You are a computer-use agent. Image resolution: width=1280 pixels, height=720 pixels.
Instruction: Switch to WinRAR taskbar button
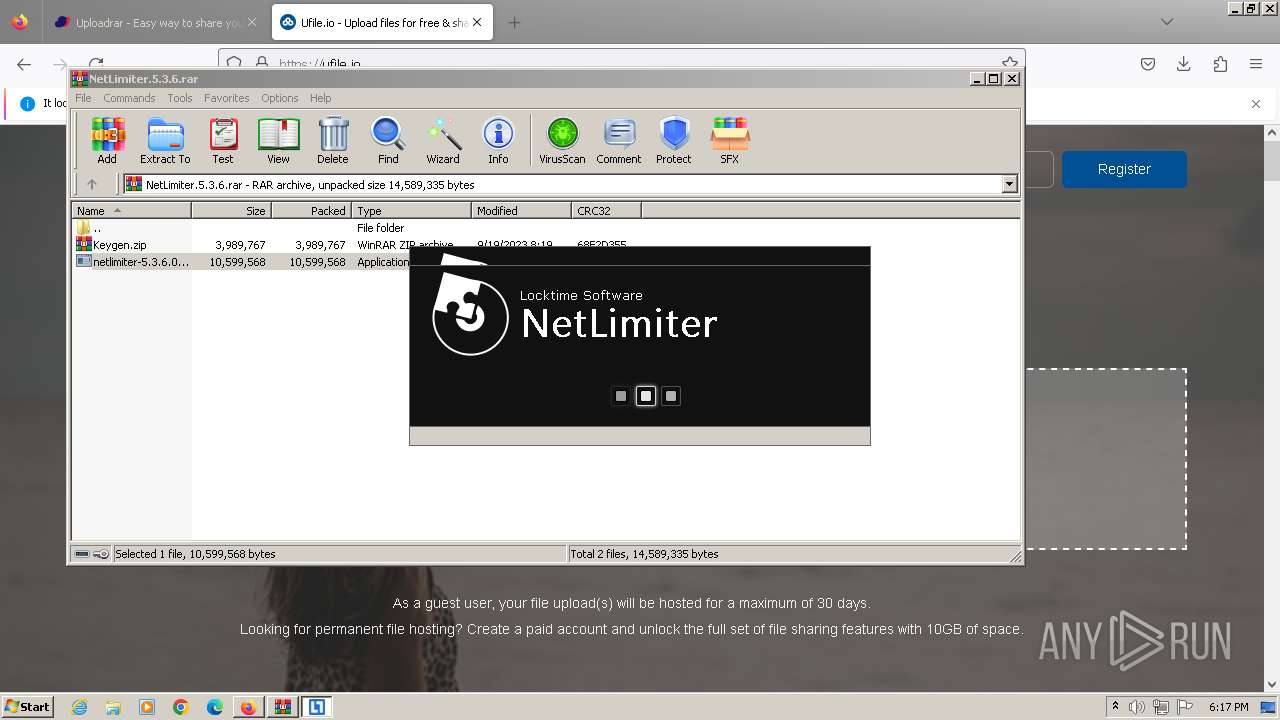point(282,707)
